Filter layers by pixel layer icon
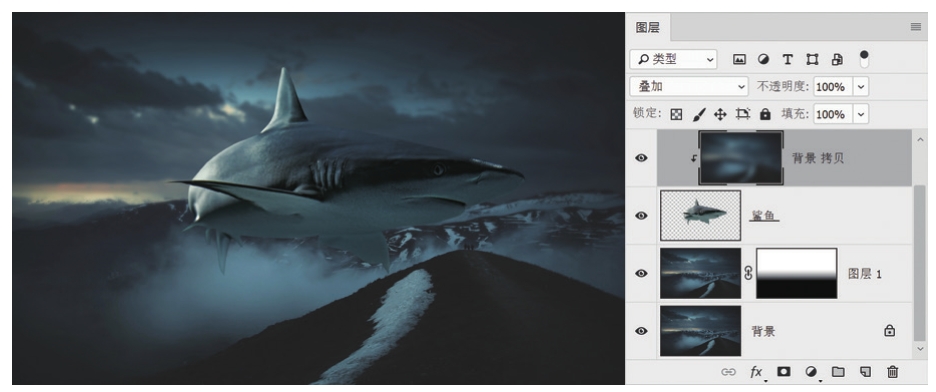 (x=739, y=59)
